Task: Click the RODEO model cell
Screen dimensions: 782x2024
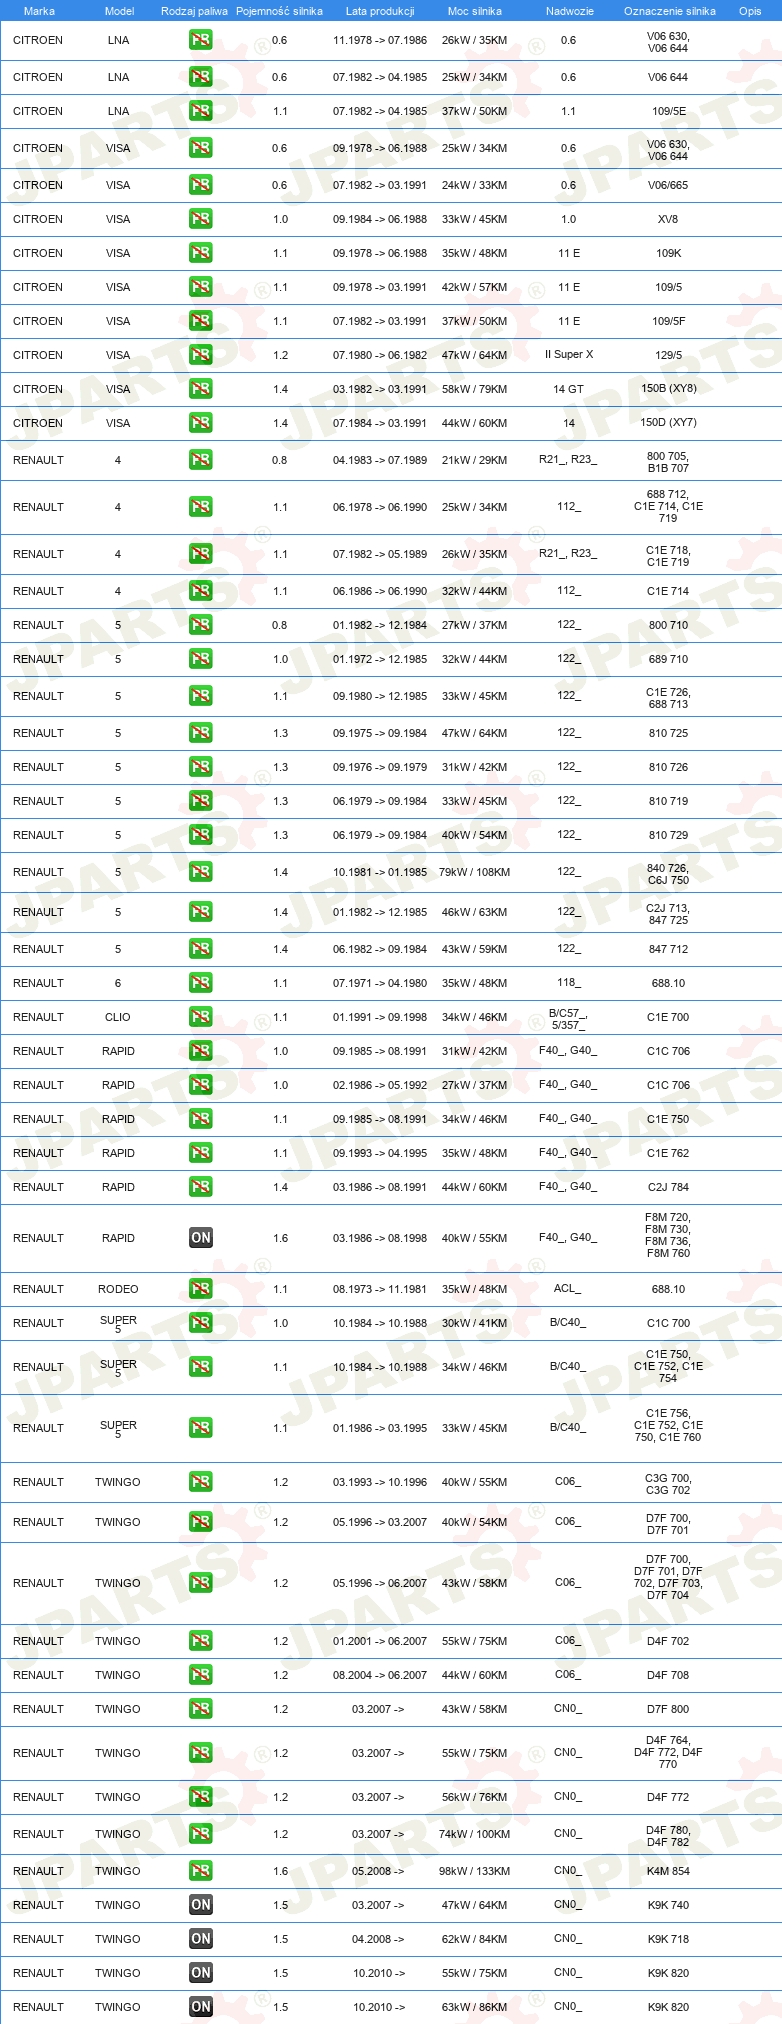Action: [118, 1289]
